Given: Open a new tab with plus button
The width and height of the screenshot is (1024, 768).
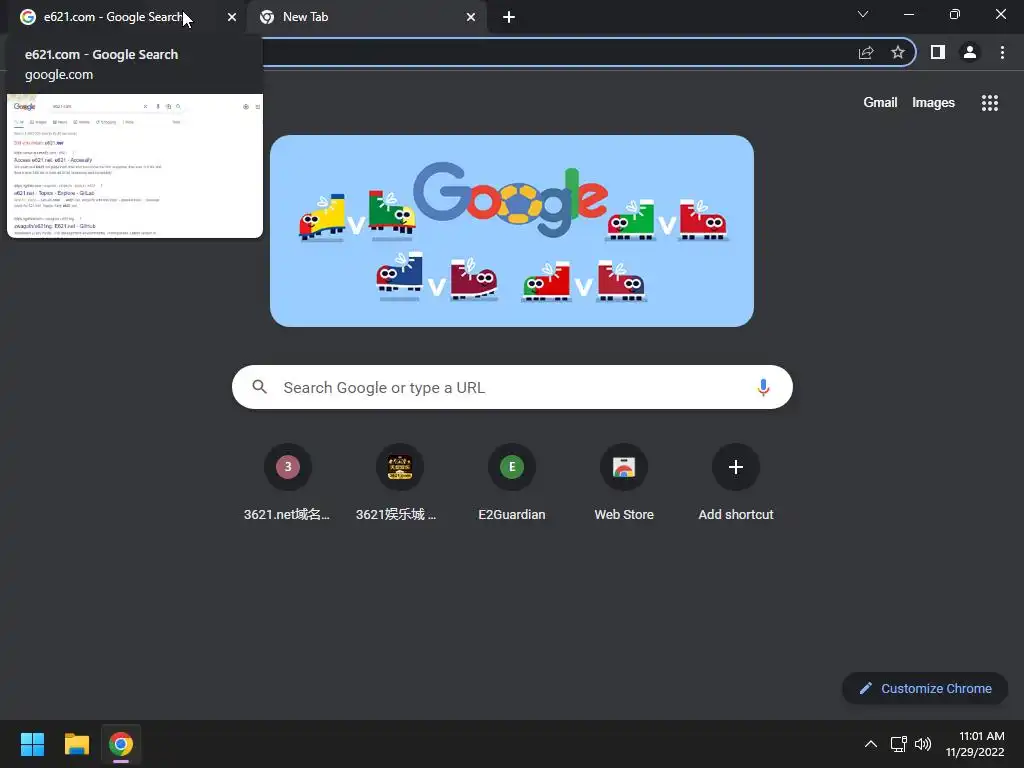Looking at the screenshot, I should pos(509,17).
